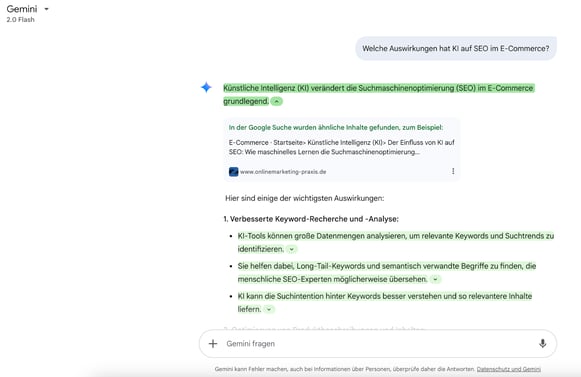Image resolution: width=581 pixels, height=377 pixels.
Task: Click the plus icon to add attachments
Action: [213, 344]
